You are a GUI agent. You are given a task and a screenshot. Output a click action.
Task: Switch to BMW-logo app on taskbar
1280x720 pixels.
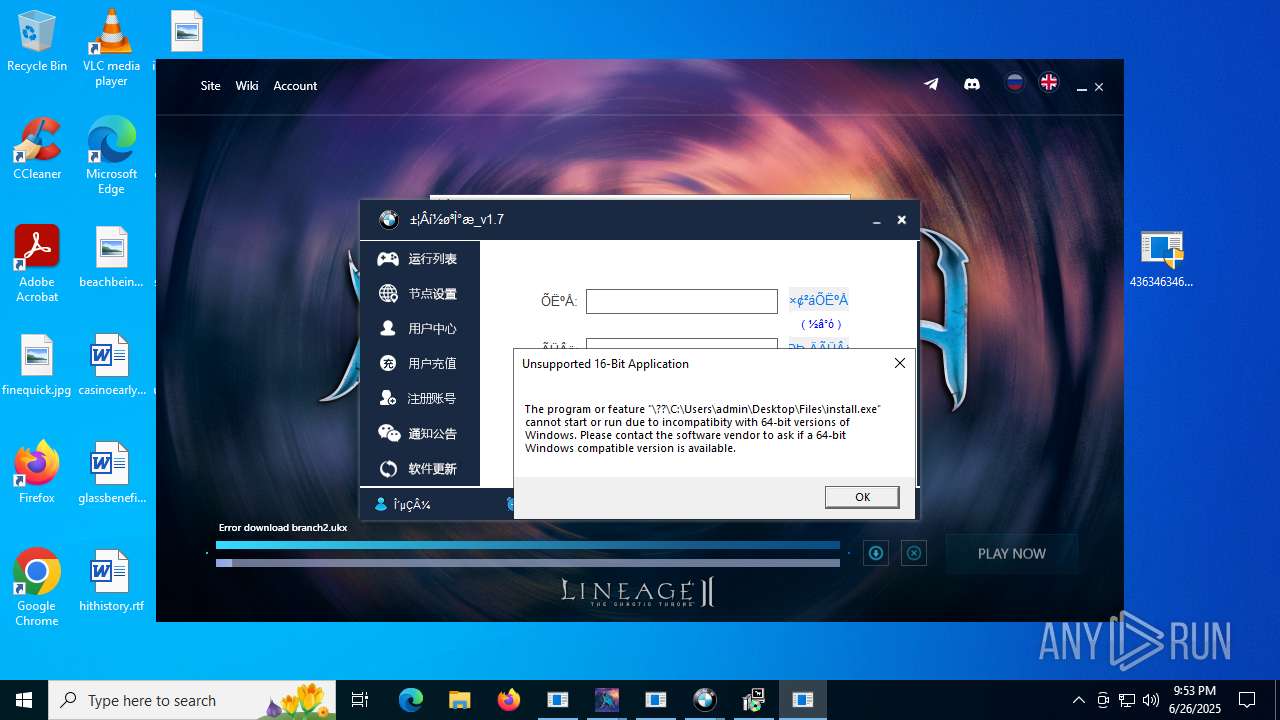[x=705, y=700]
